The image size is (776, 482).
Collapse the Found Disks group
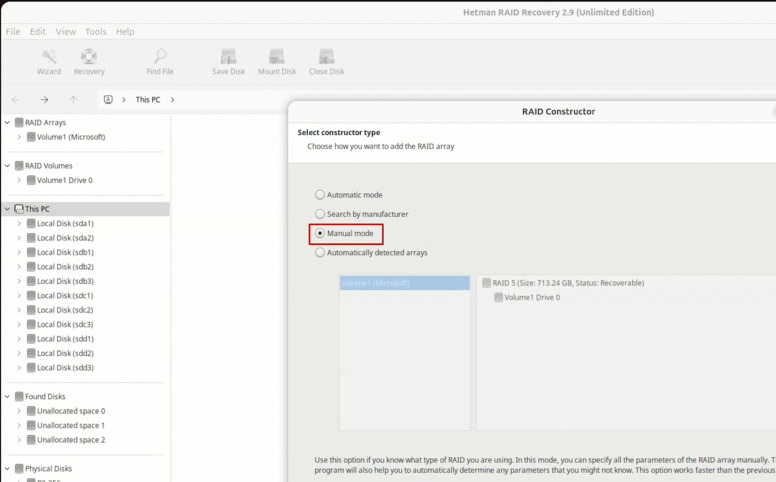click(x=7, y=396)
